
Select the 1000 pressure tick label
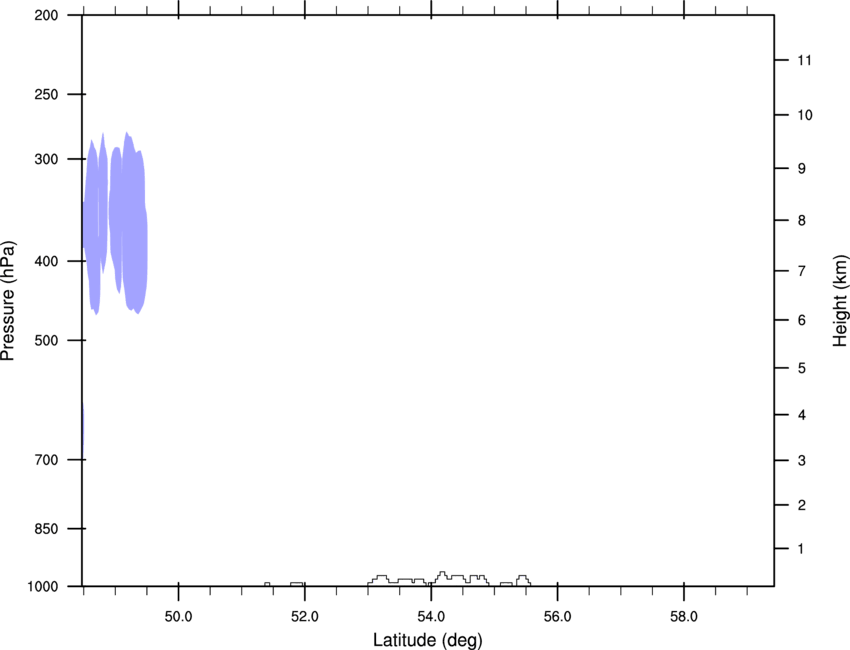[43, 587]
